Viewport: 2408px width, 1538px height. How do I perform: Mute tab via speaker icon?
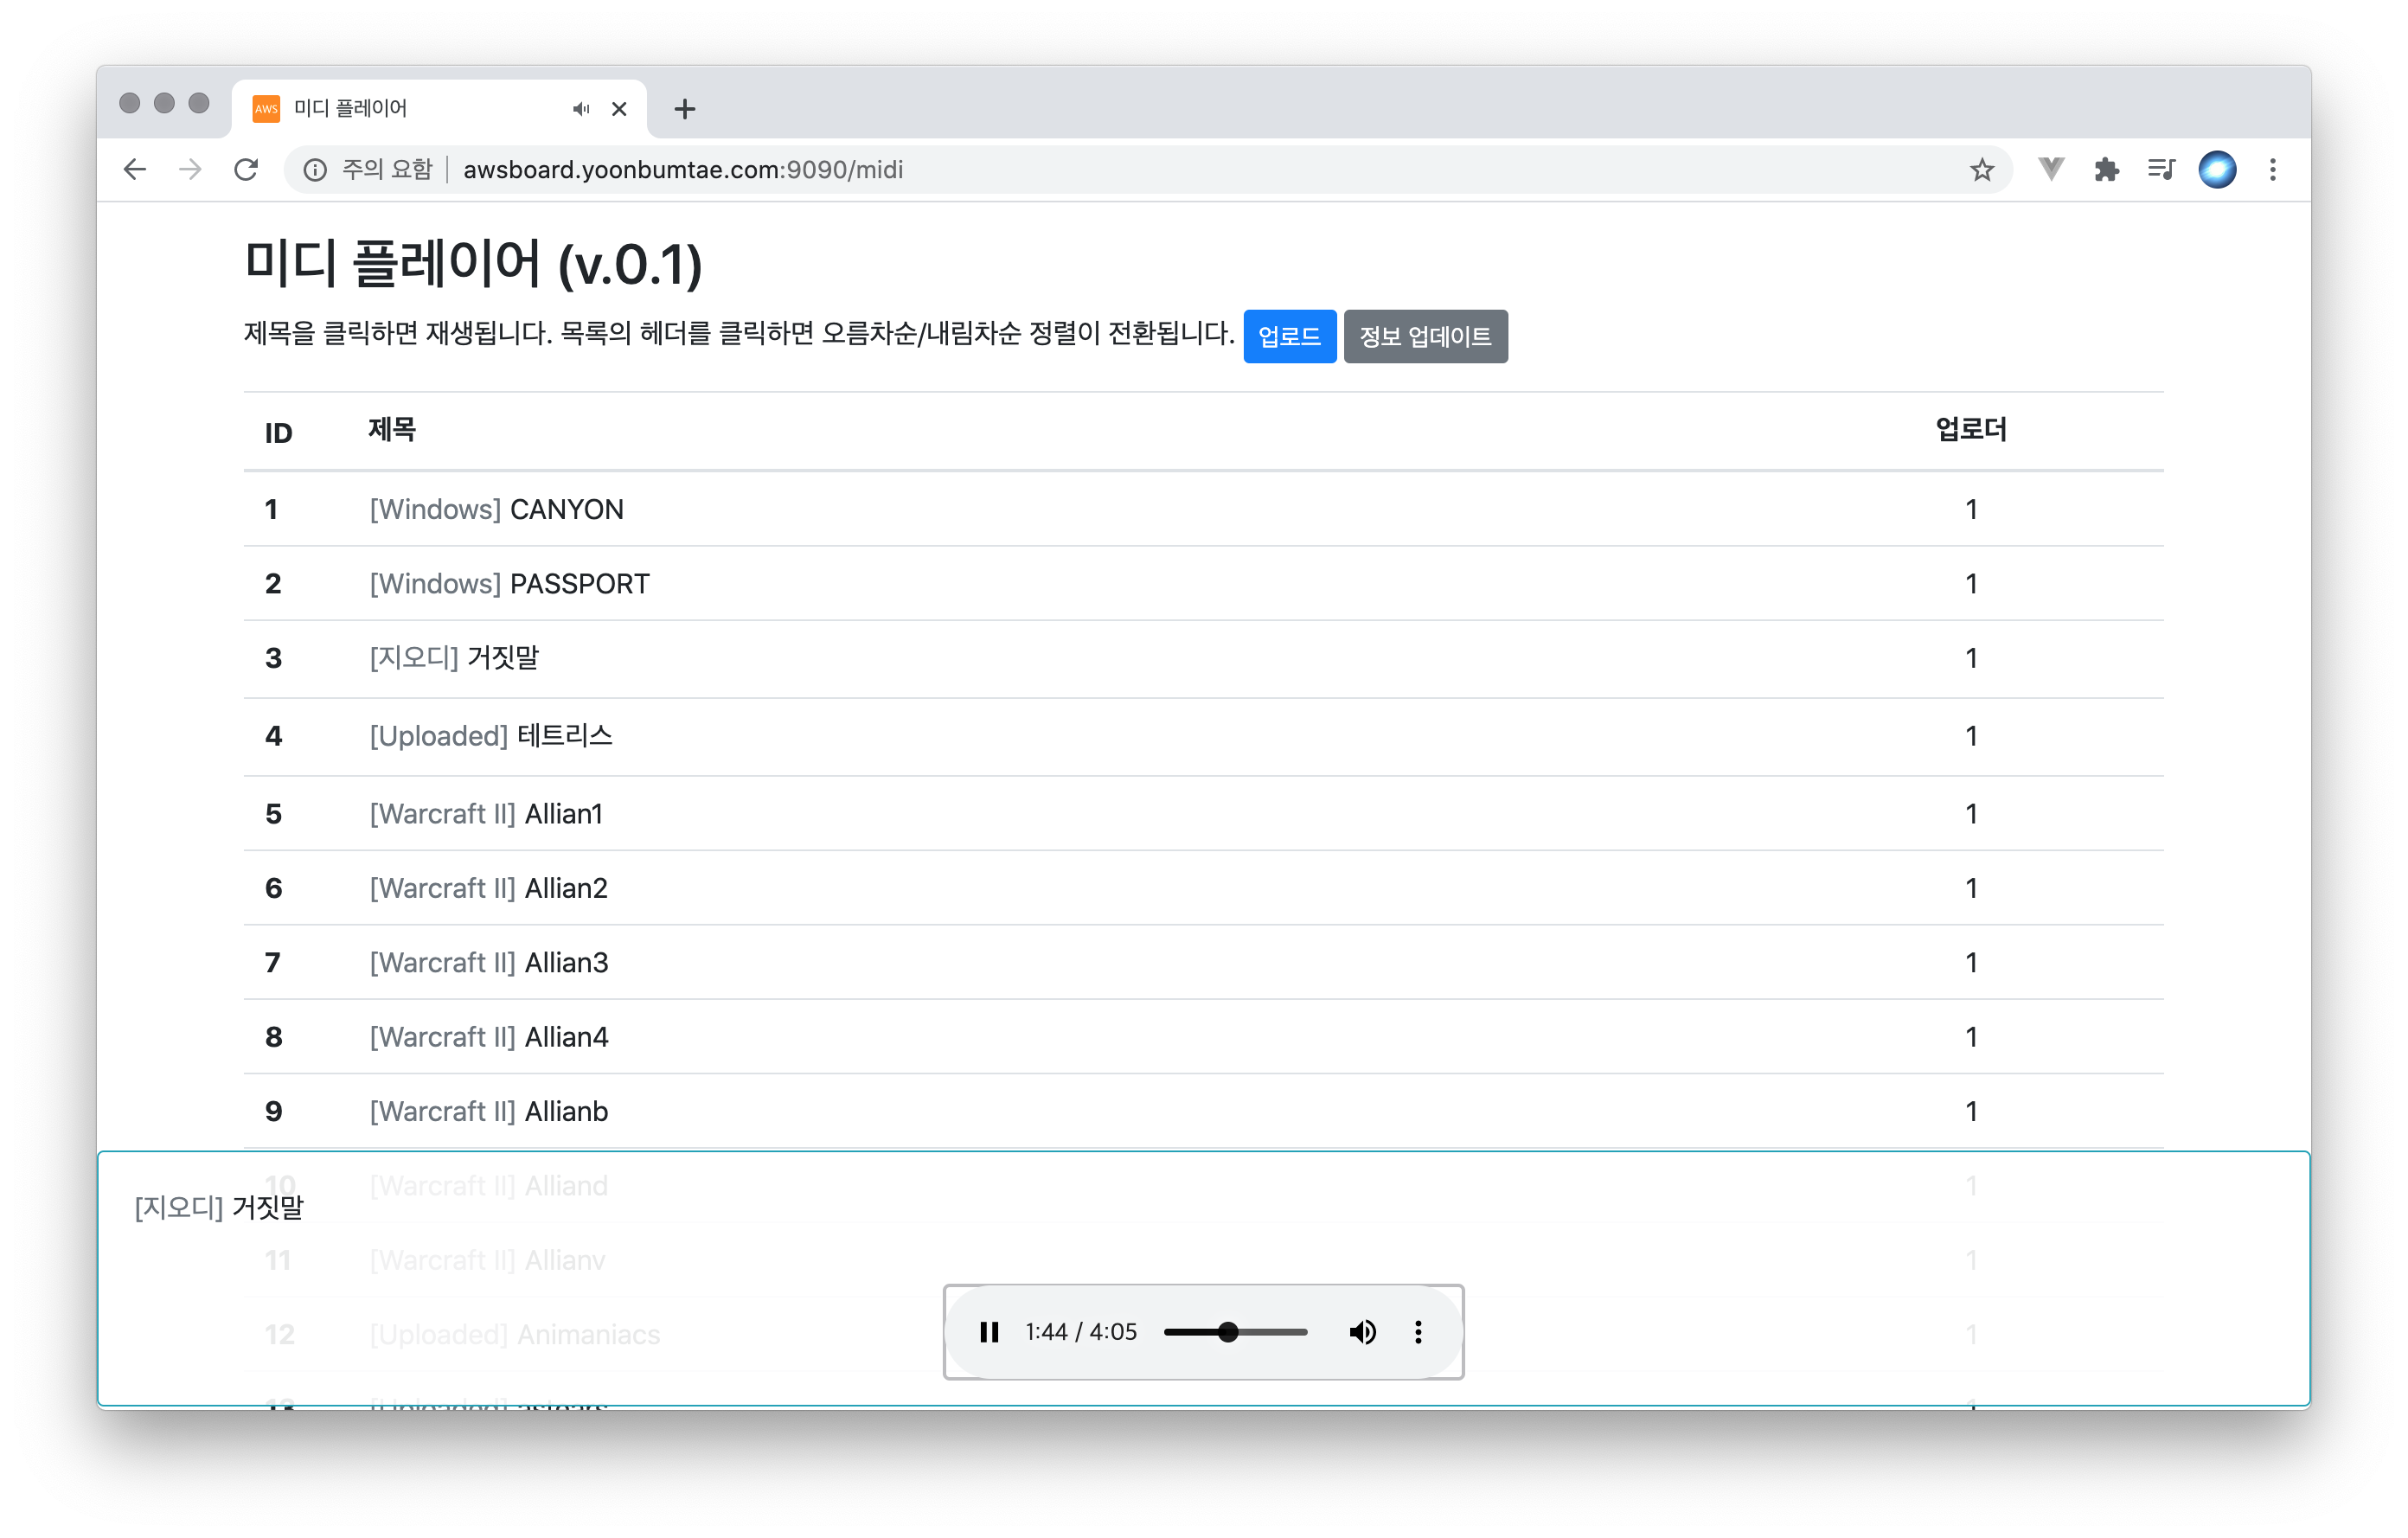coord(581,109)
